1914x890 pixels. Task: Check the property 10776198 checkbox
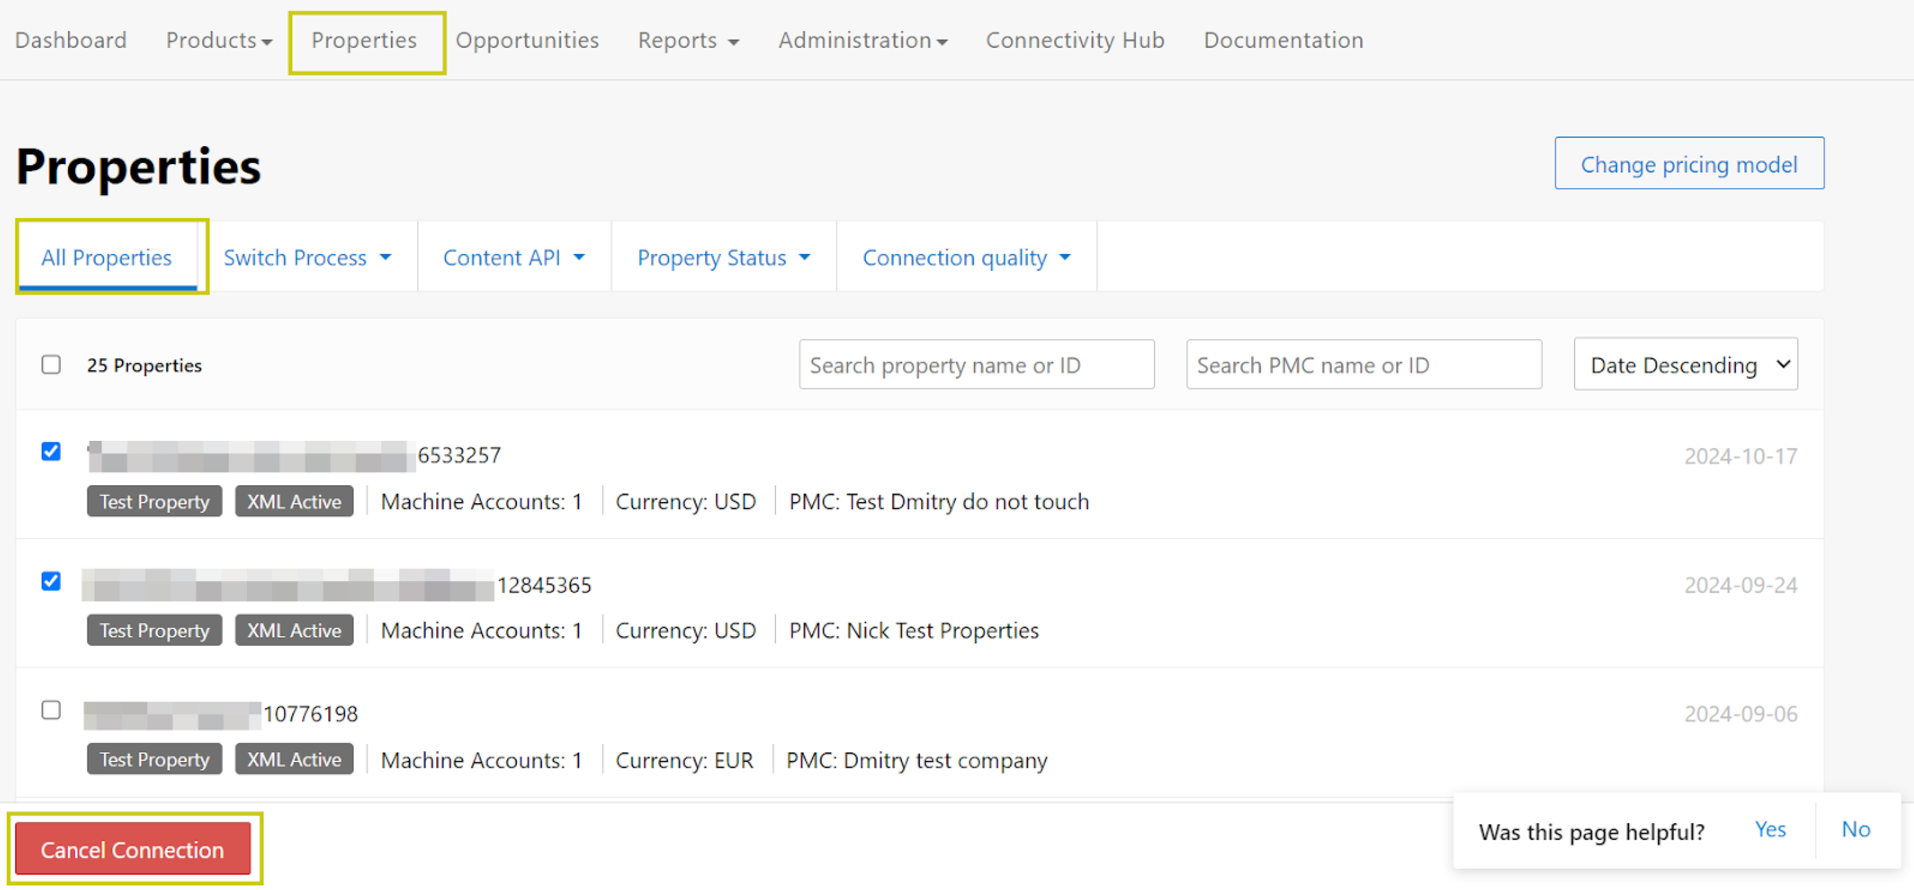(x=51, y=711)
